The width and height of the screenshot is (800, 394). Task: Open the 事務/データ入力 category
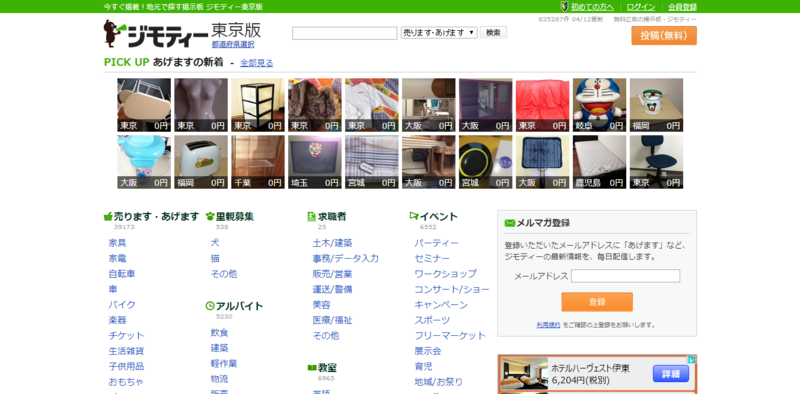click(346, 258)
